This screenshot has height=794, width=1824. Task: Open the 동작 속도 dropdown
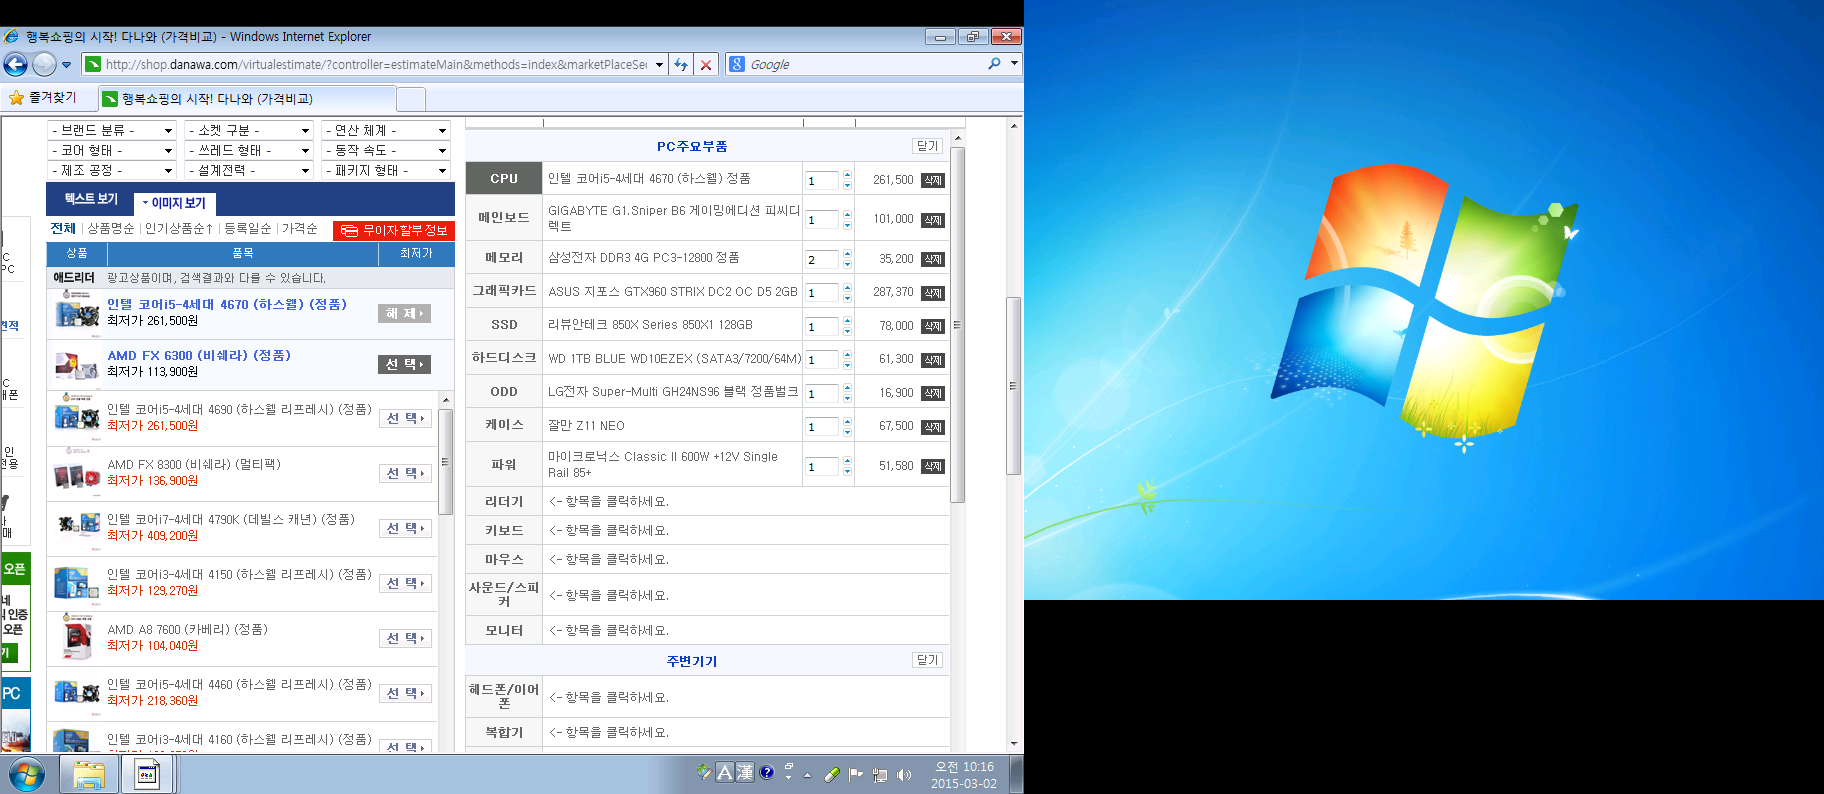[386, 150]
